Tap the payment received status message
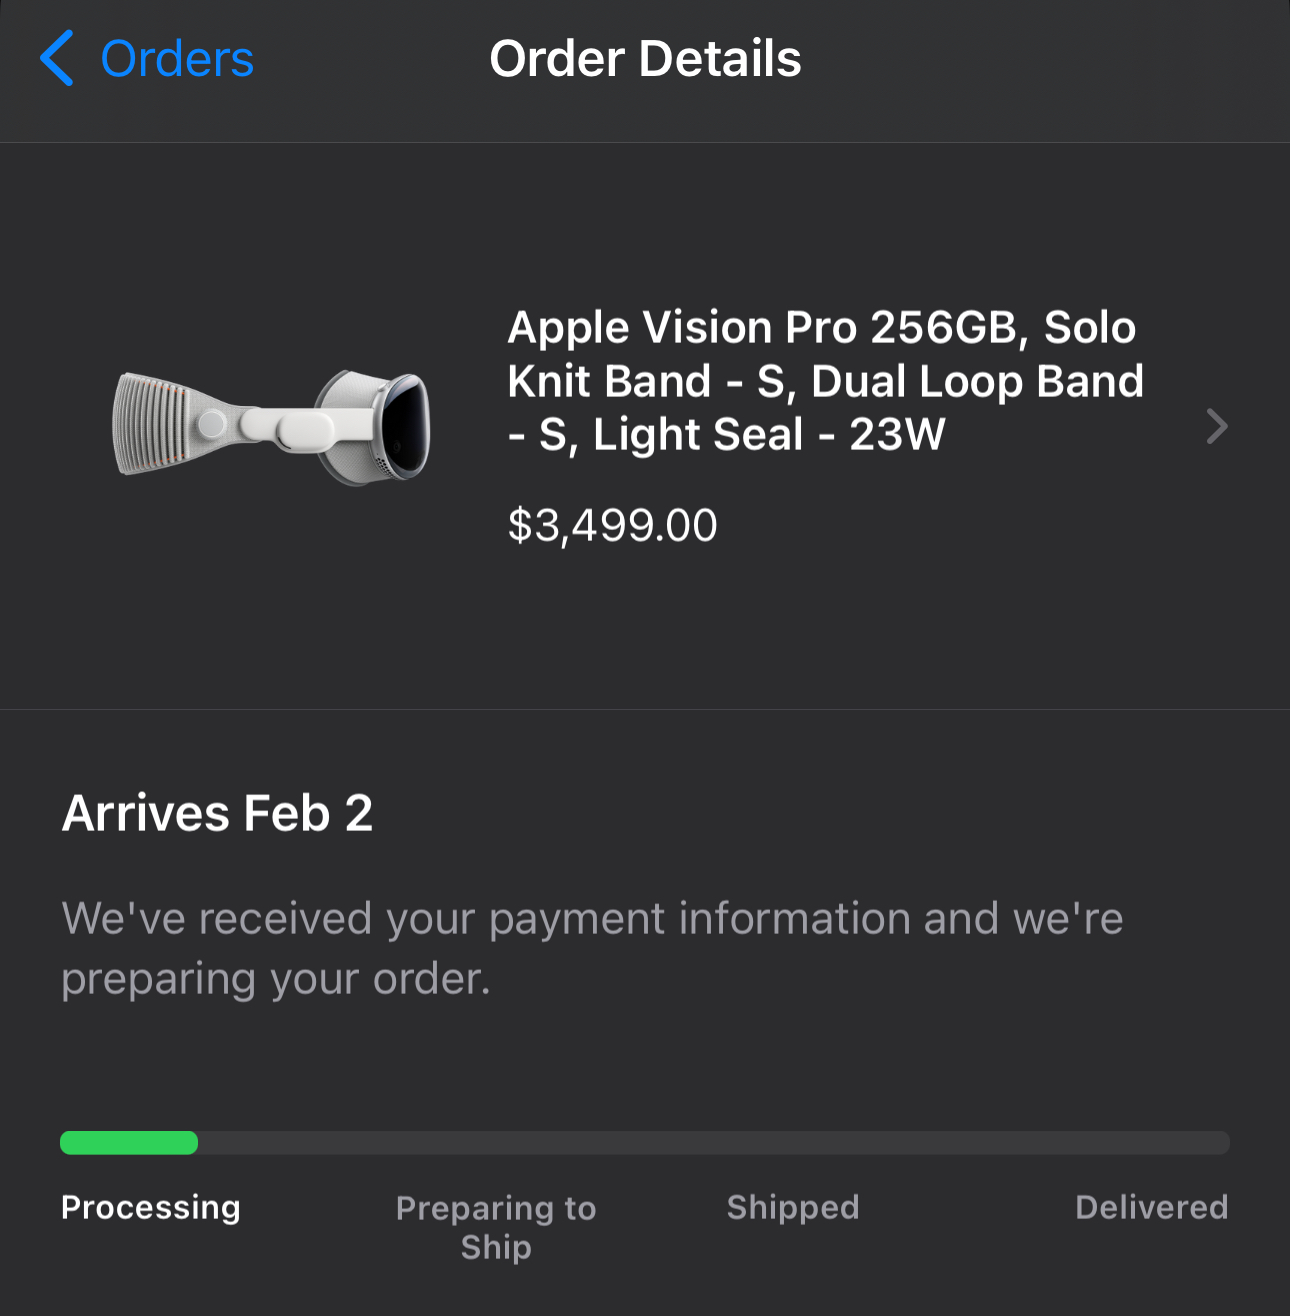Viewport: 1290px width, 1316px height. [592, 948]
